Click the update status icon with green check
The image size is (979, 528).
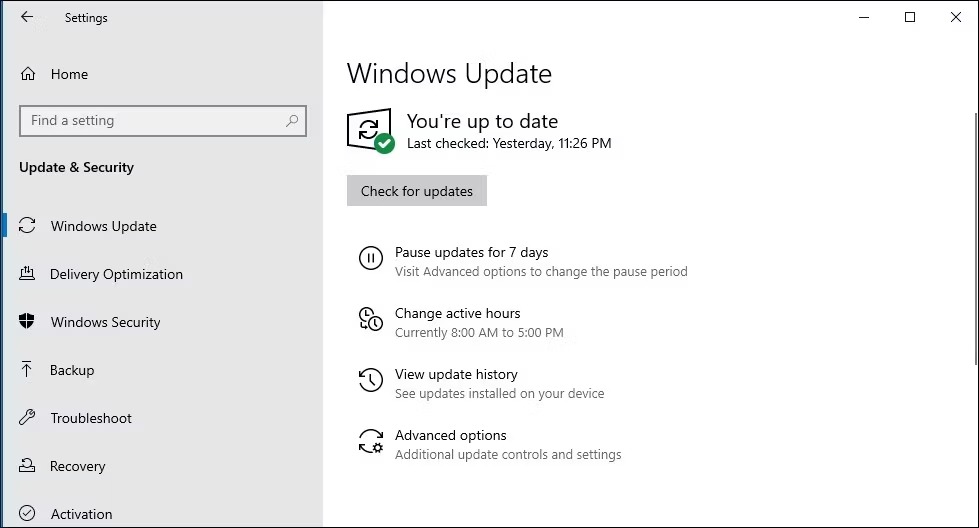click(370, 130)
